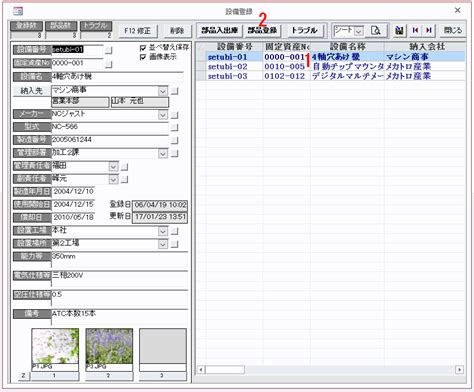Click image slot button 2

[x=109, y=376]
